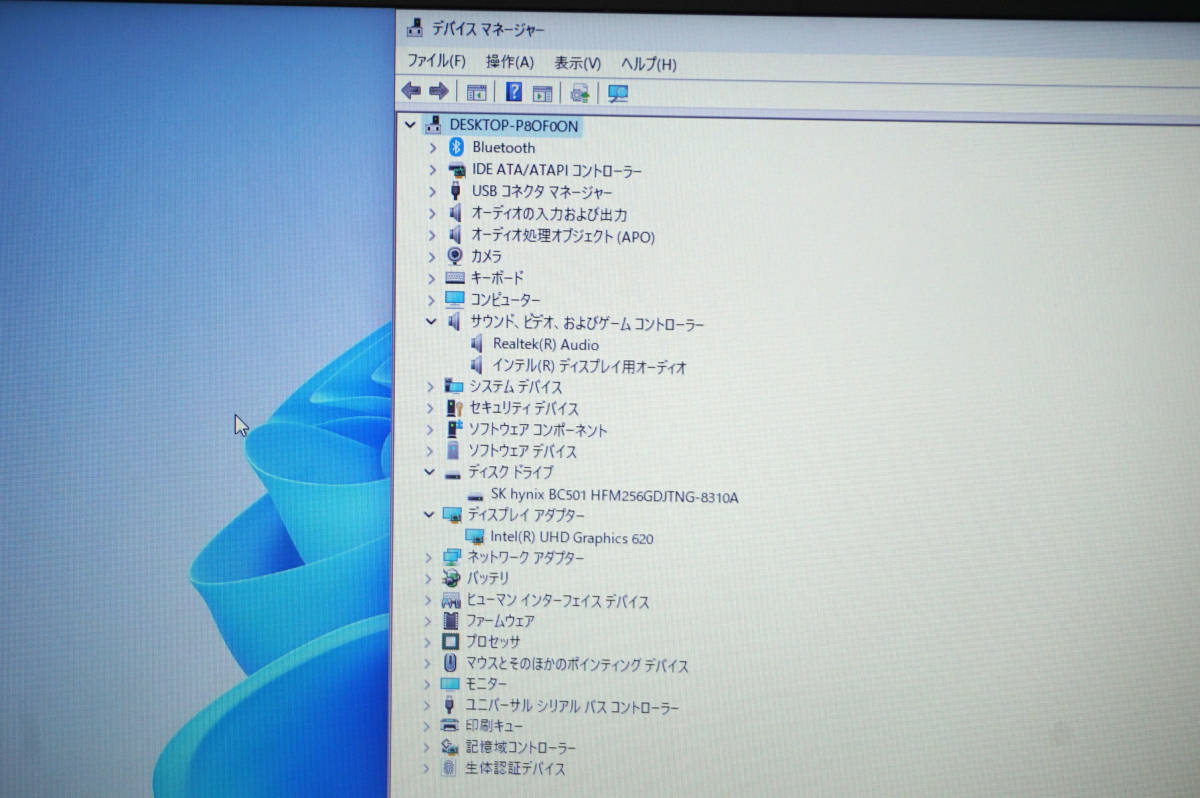Select オーディオの入力および出力 row
The image size is (1200, 798).
[550, 214]
